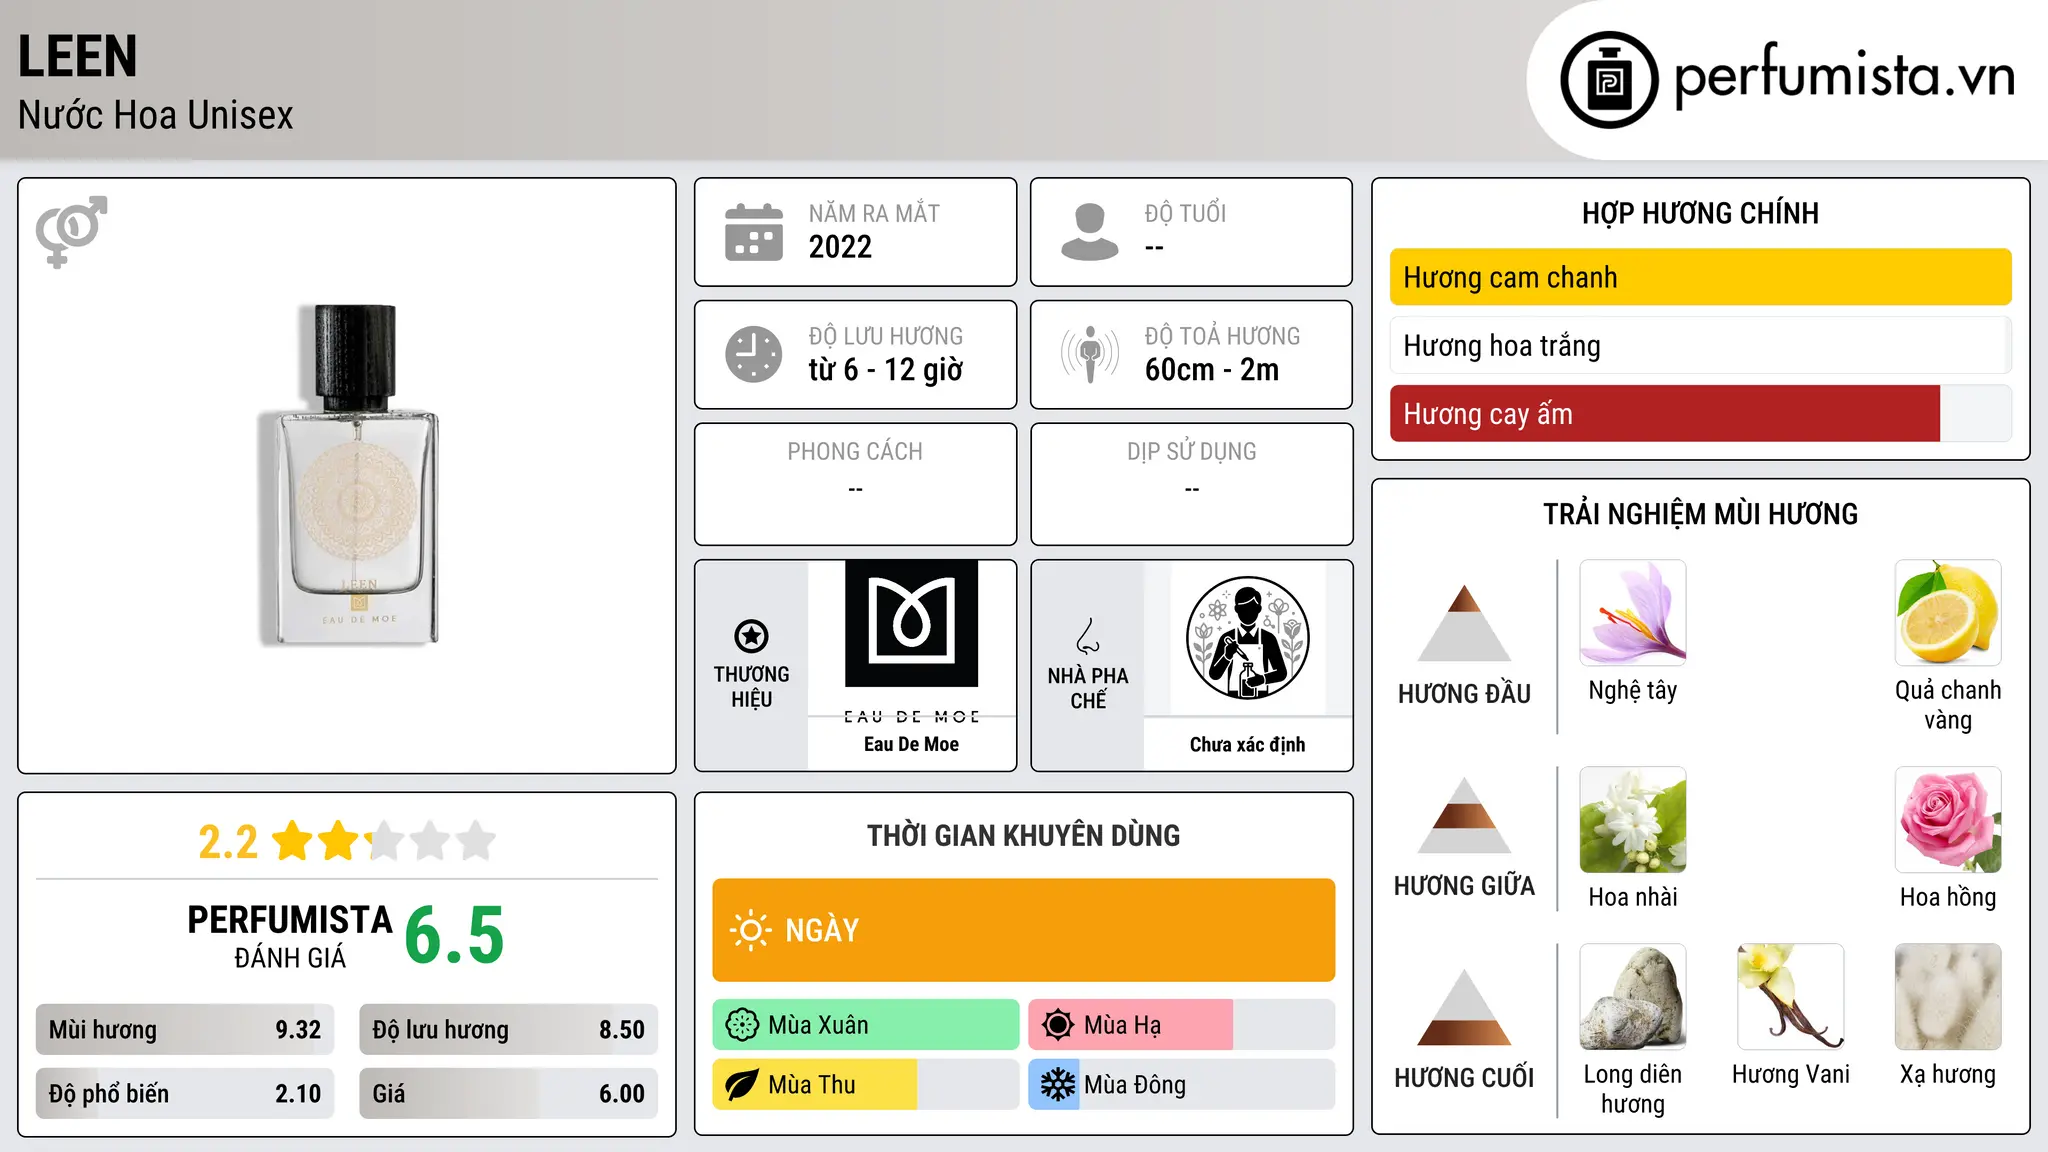The image size is (2048, 1152).
Task: Click the sillage value 60cm - 2m
Action: pyautogui.click(x=1211, y=369)
